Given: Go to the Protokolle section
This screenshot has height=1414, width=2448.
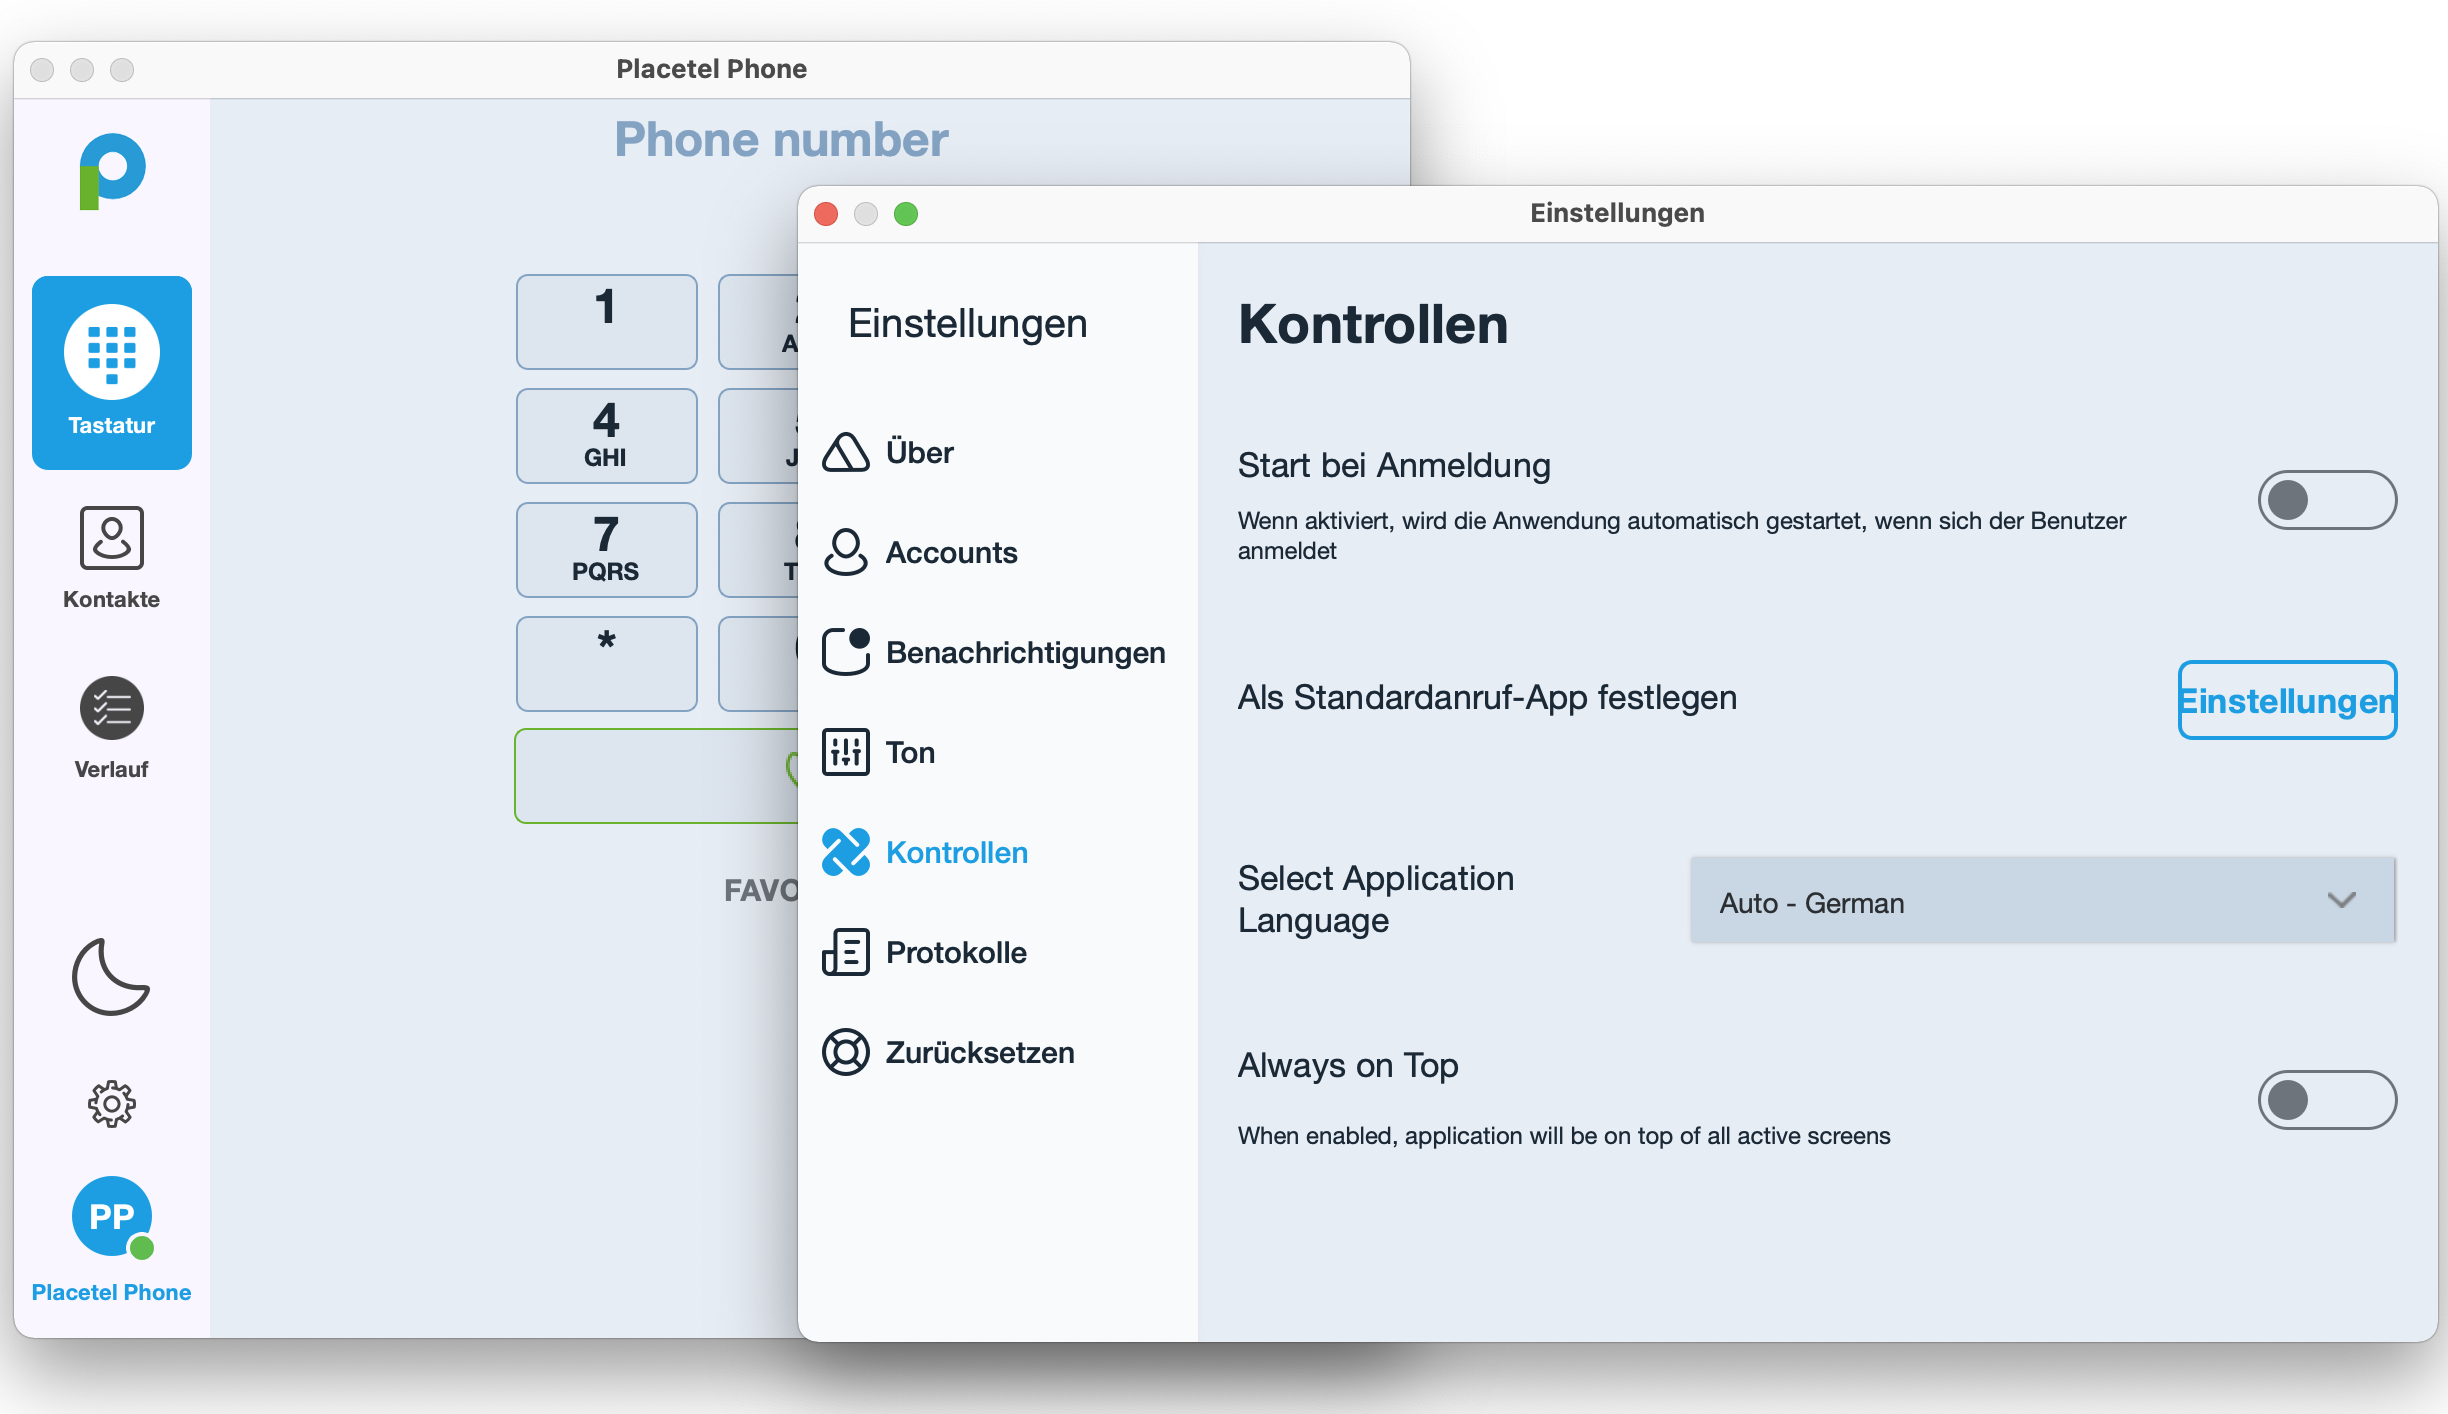Looking at the screenshot, I should coord(955,952).
